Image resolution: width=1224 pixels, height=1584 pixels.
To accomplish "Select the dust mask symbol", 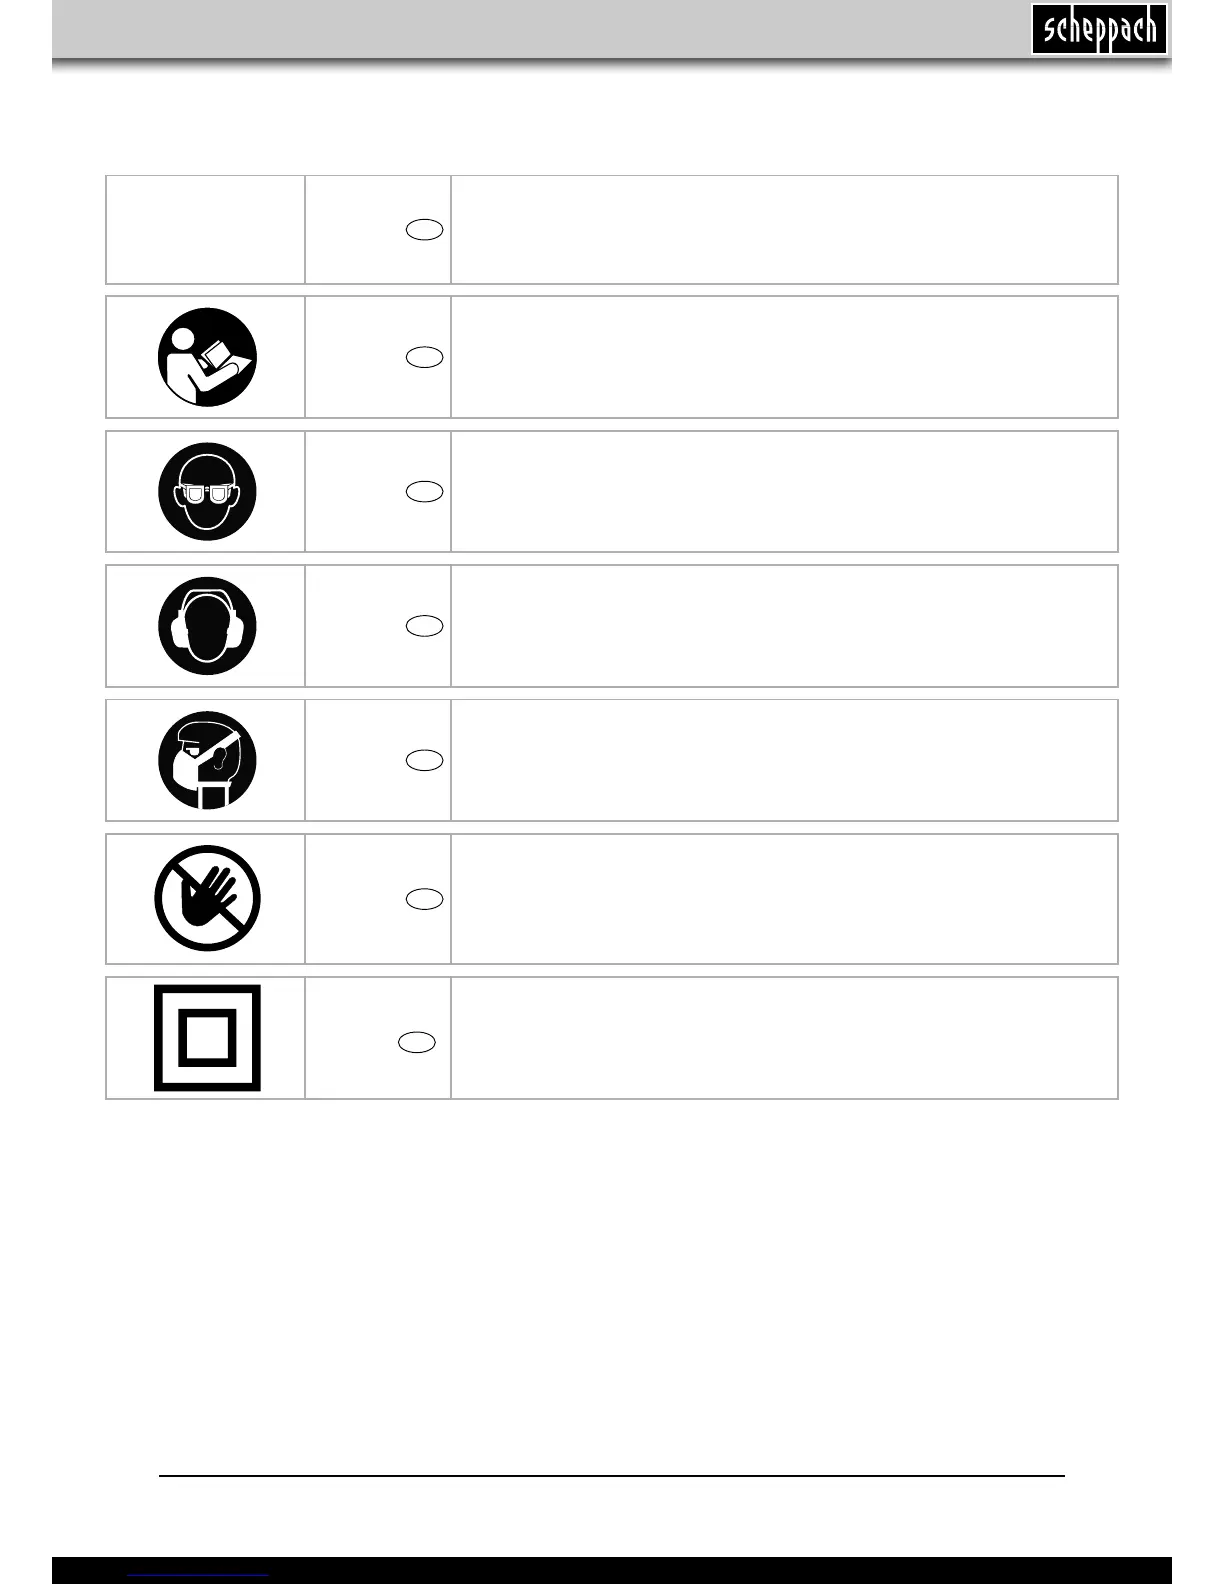I will (207, 760).
